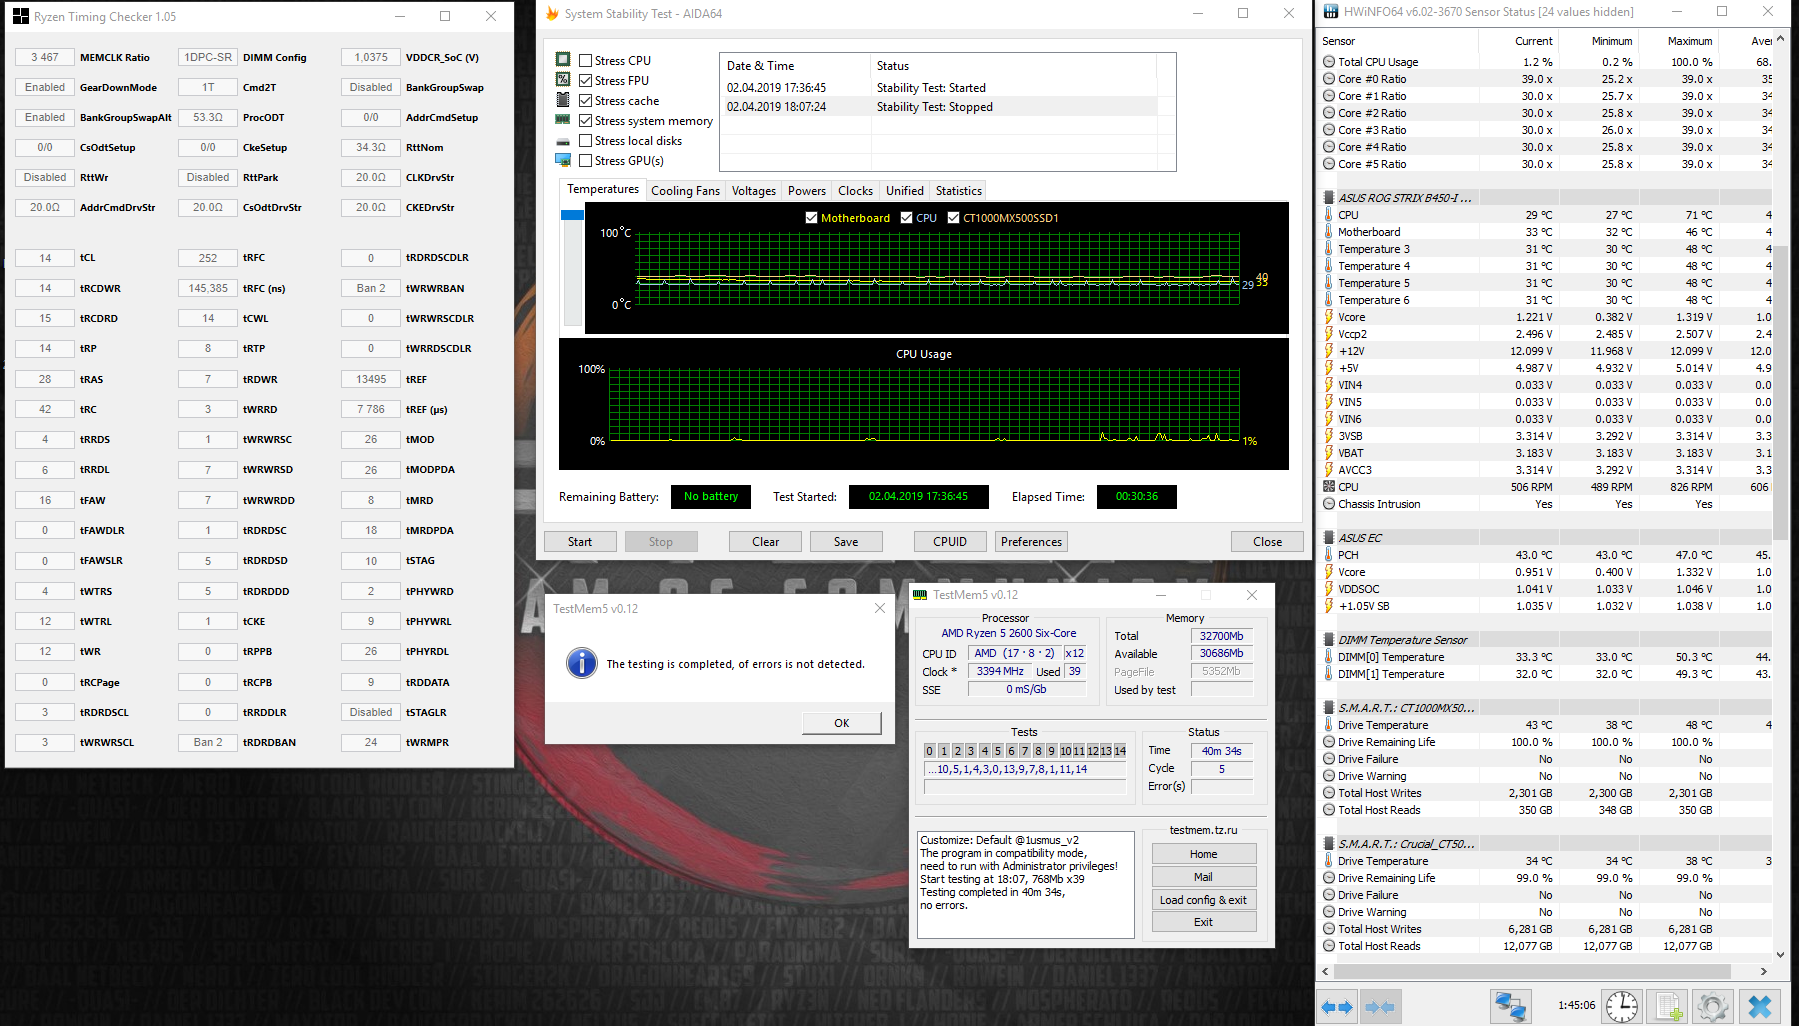Viewport: 1799px width, 1026px height.
Task: Show the Statistics tab
Action: pos(959,191)
